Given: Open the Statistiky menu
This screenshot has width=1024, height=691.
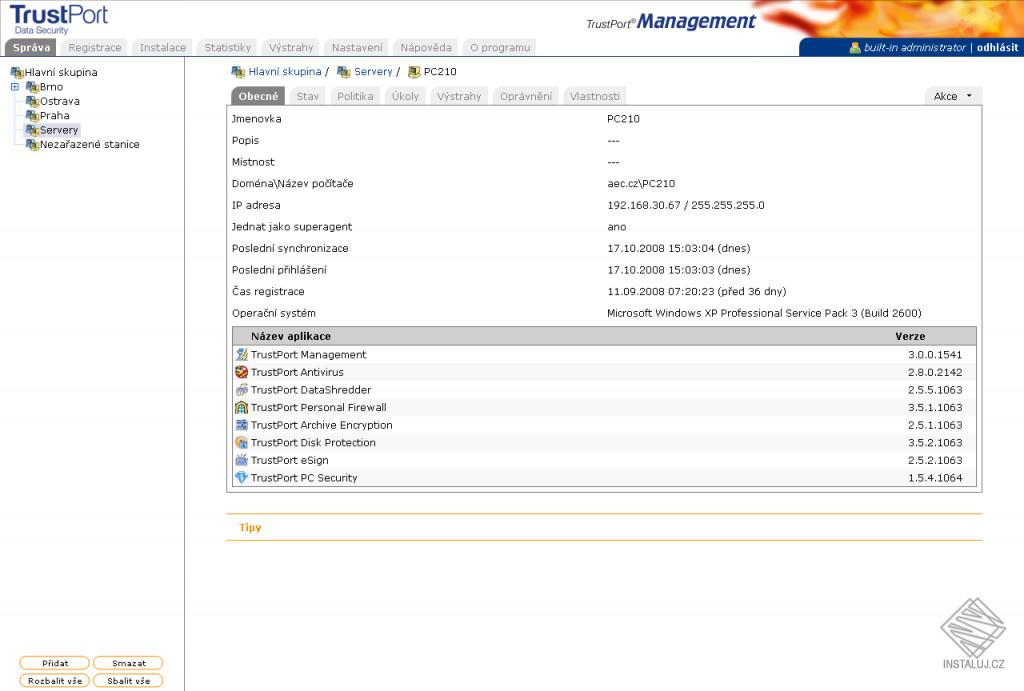Looking at the screenshot, I should pos(227,47).
